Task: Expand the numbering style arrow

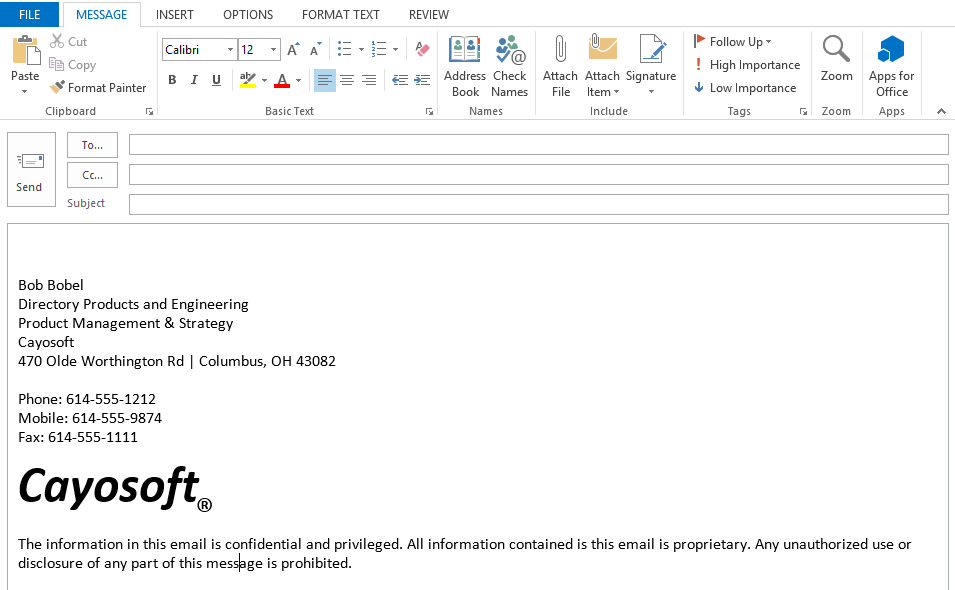Action: point(395,49)
